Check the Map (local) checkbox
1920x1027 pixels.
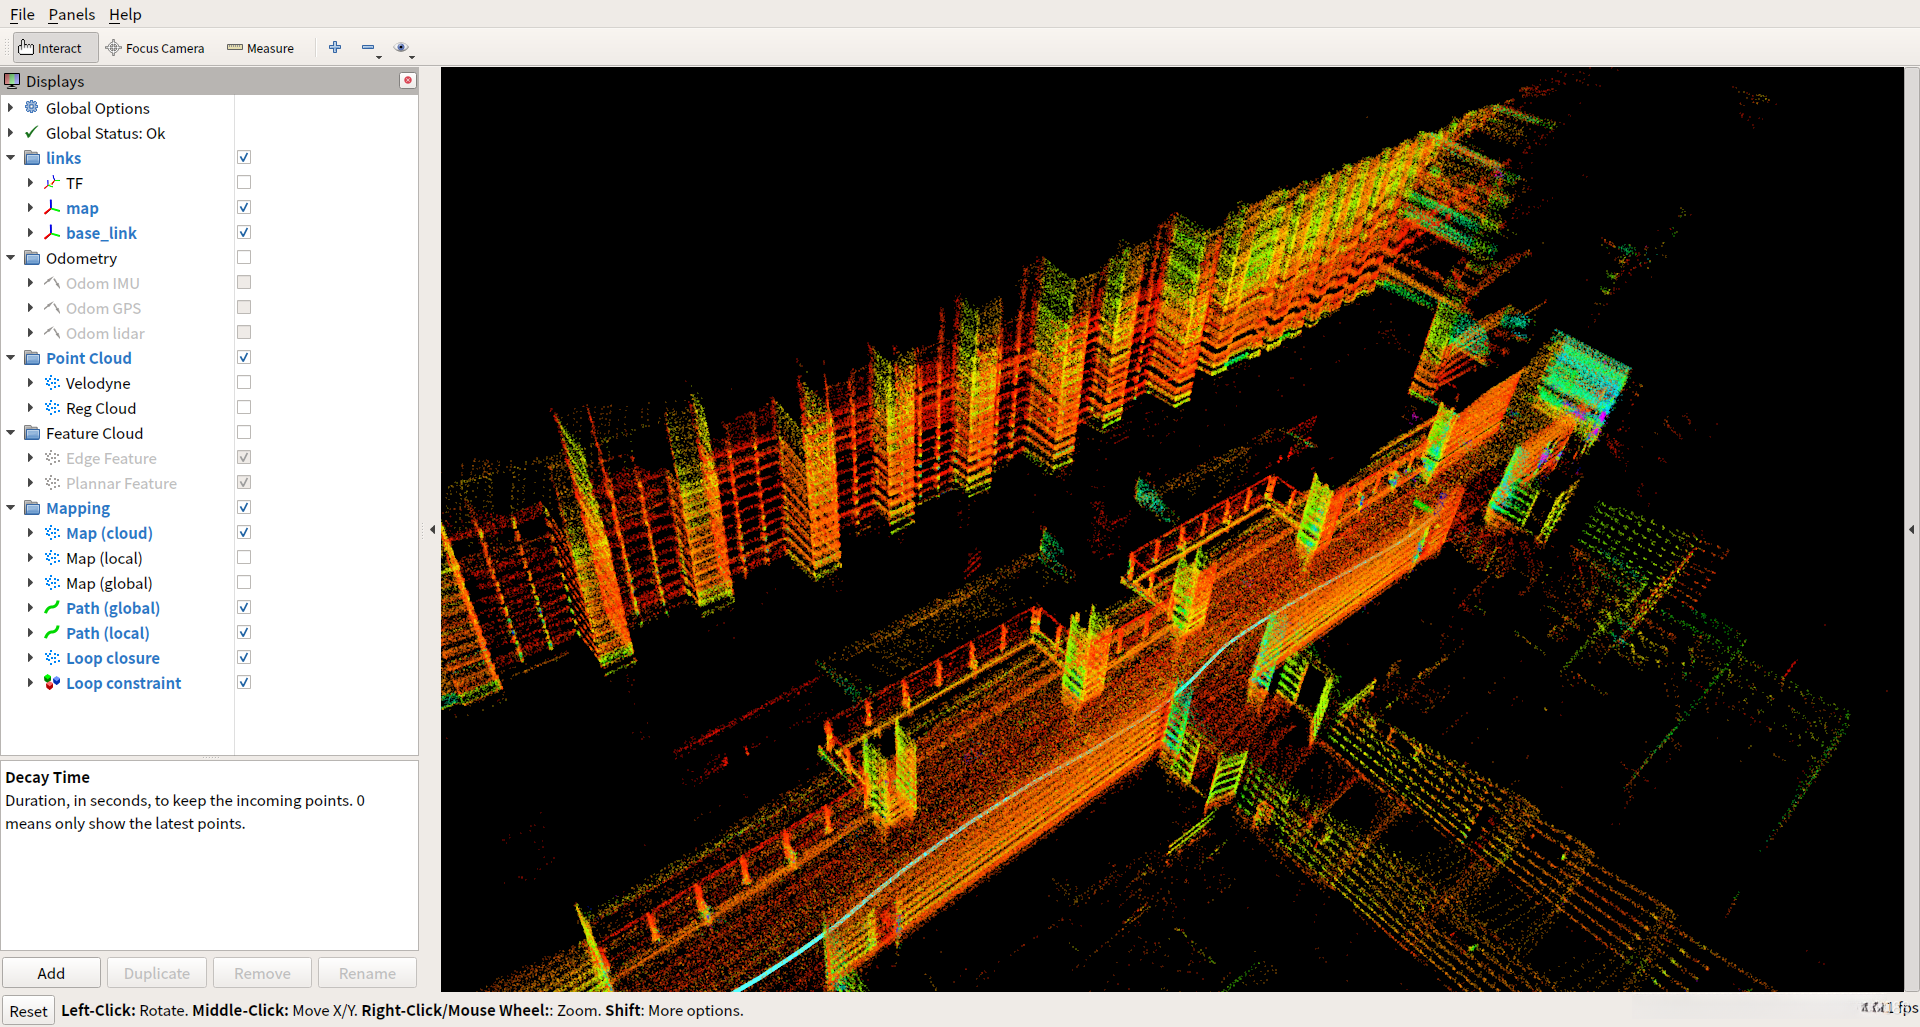pos(244,557)
